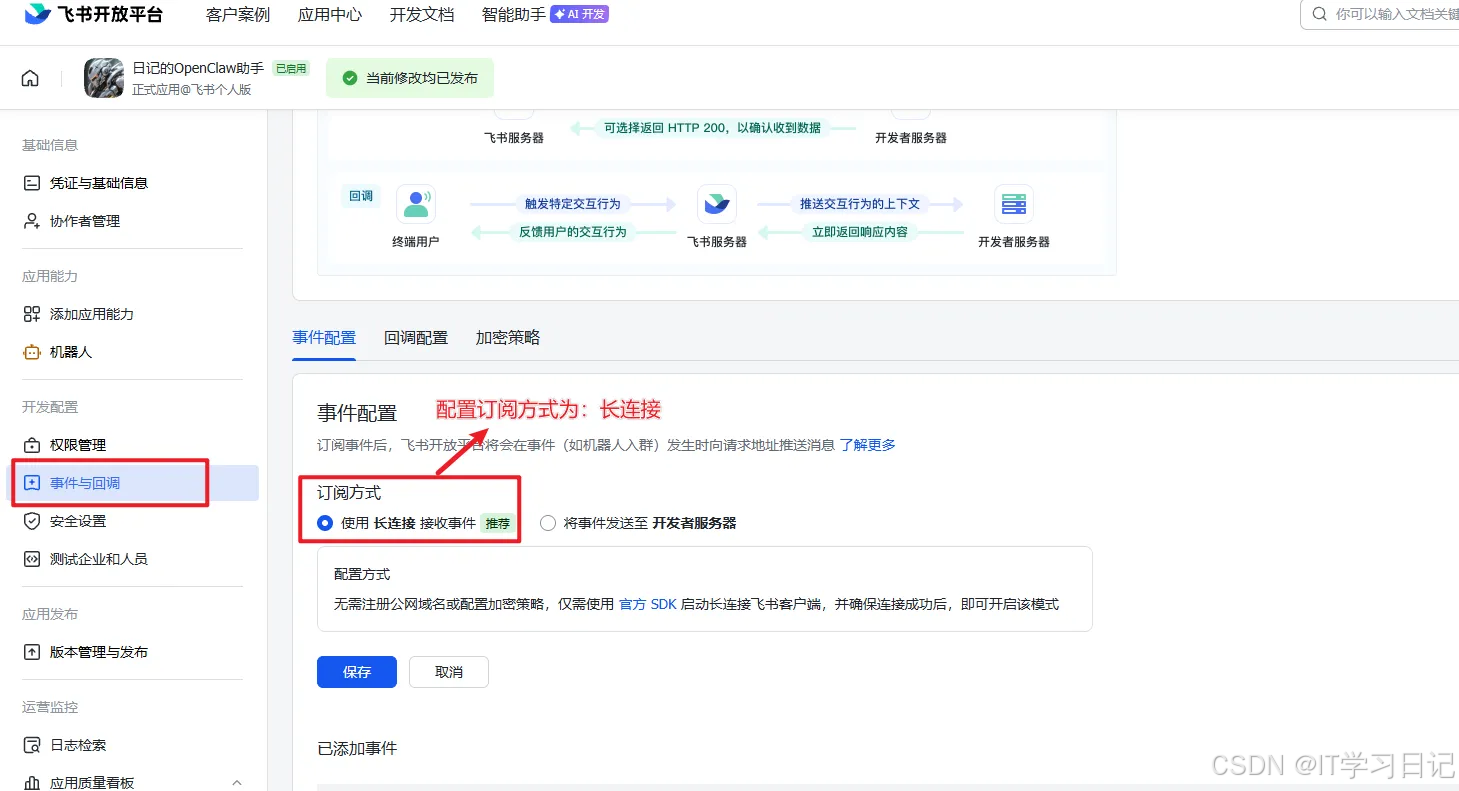The image size is (1459, 791).
Task: Click the 保存 button
Action: click(x=356, y=671)
